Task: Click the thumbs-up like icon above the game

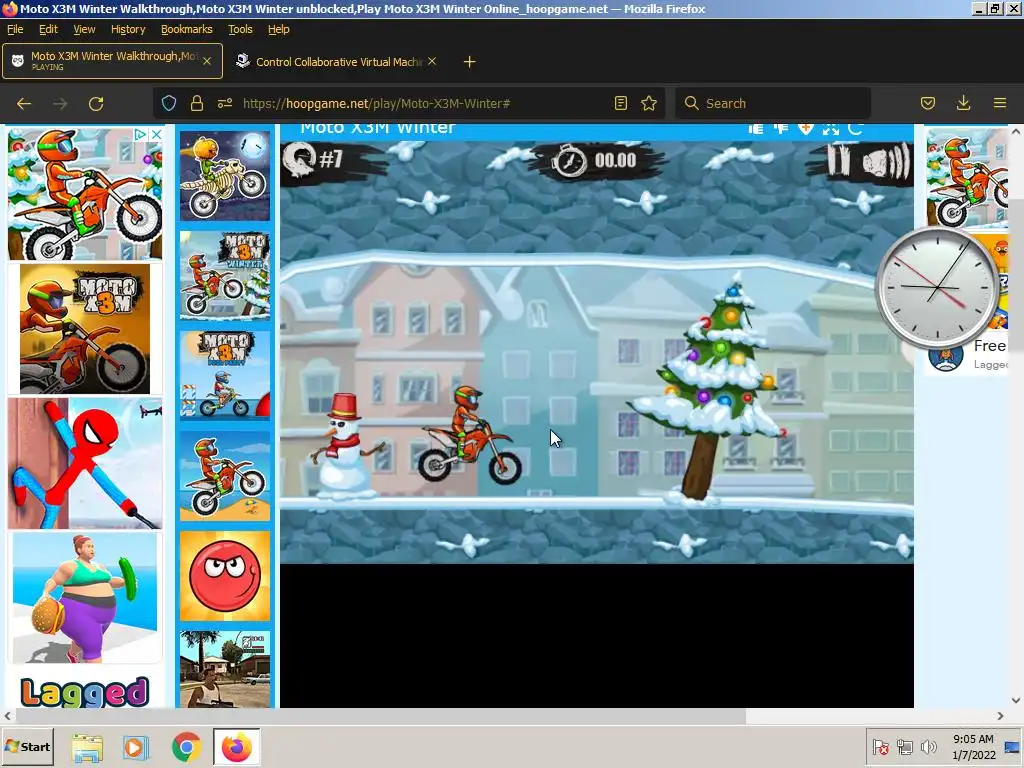Action: click(x=756, y=129)
